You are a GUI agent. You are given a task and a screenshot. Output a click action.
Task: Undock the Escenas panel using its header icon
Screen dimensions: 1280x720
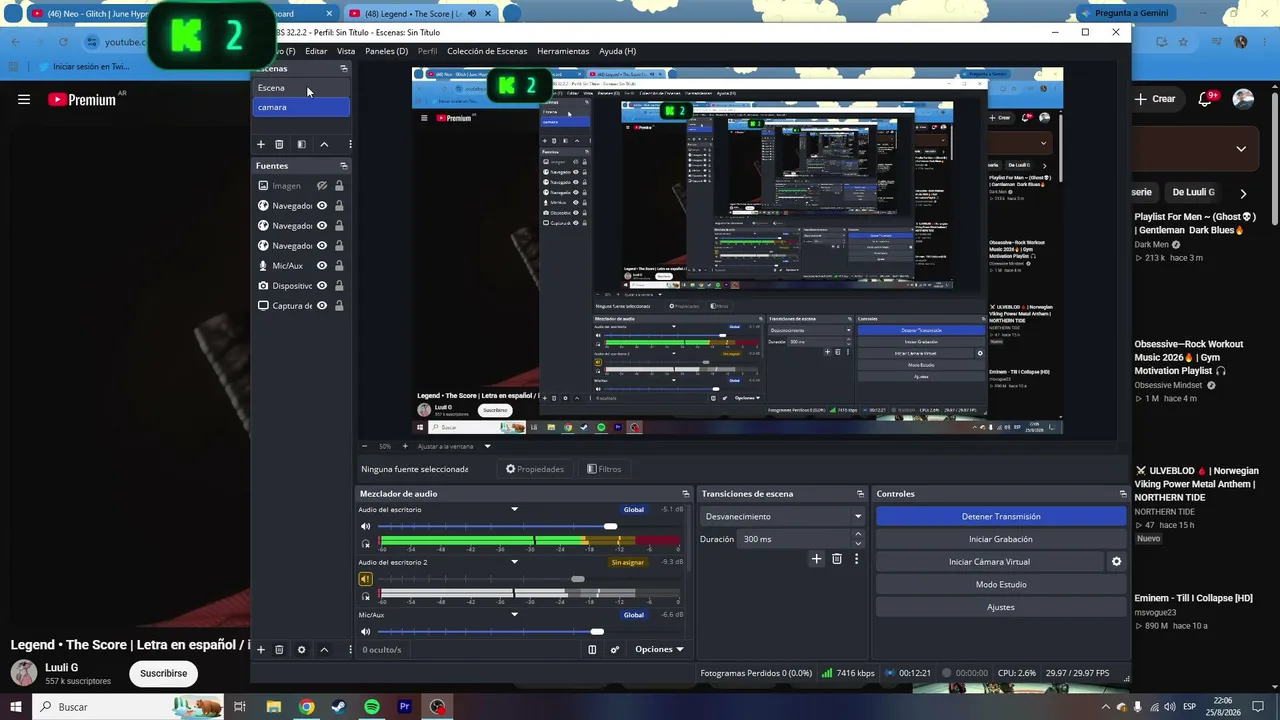pyautogui.click(x=344, y=69)
